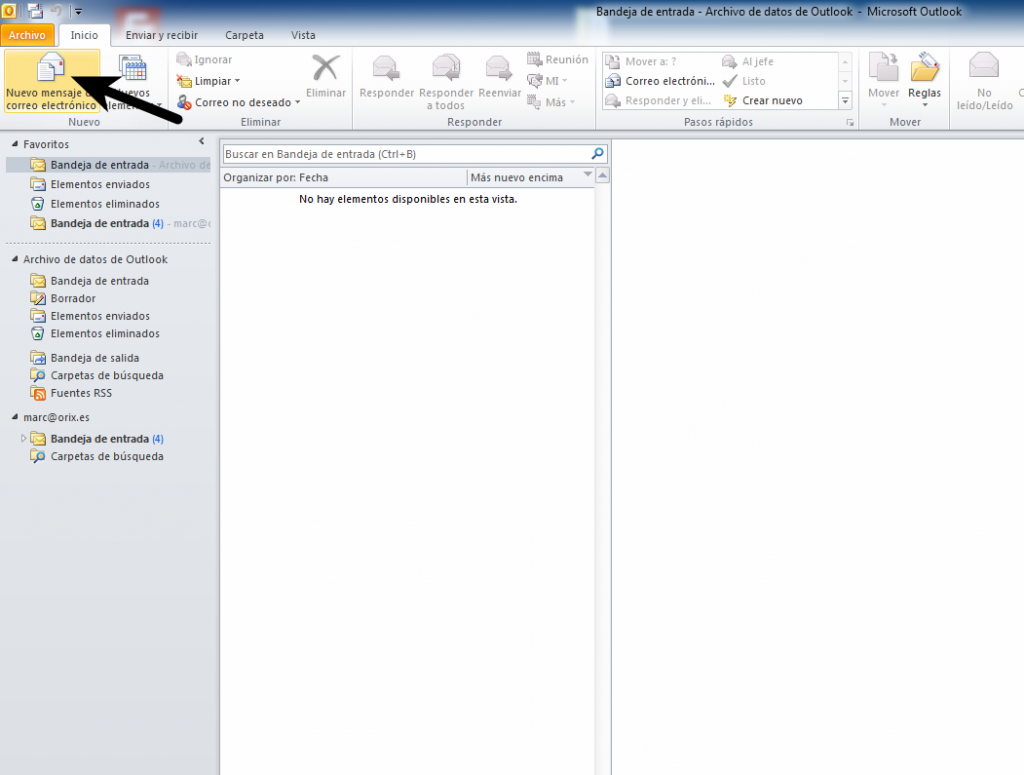Click Send/Receive in the Quick Access Toolbar
This screenshot has width=1024, height=775.
coord(35,11)
